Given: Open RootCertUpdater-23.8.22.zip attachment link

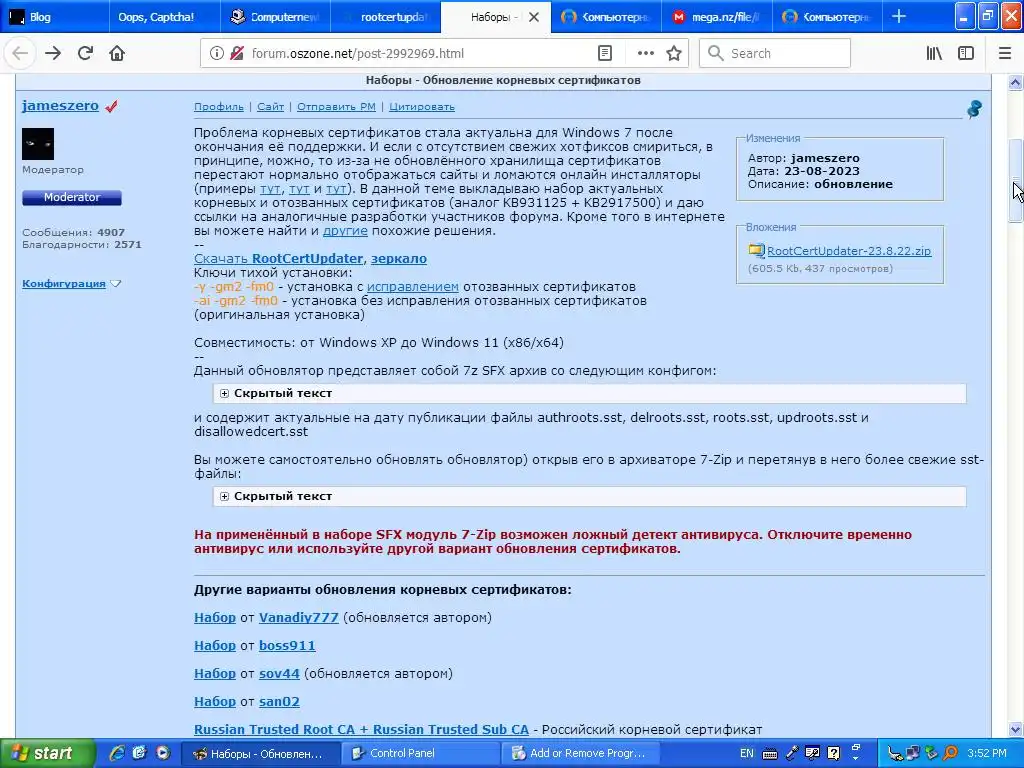Looking at the screenshot, I should [849, 251].
